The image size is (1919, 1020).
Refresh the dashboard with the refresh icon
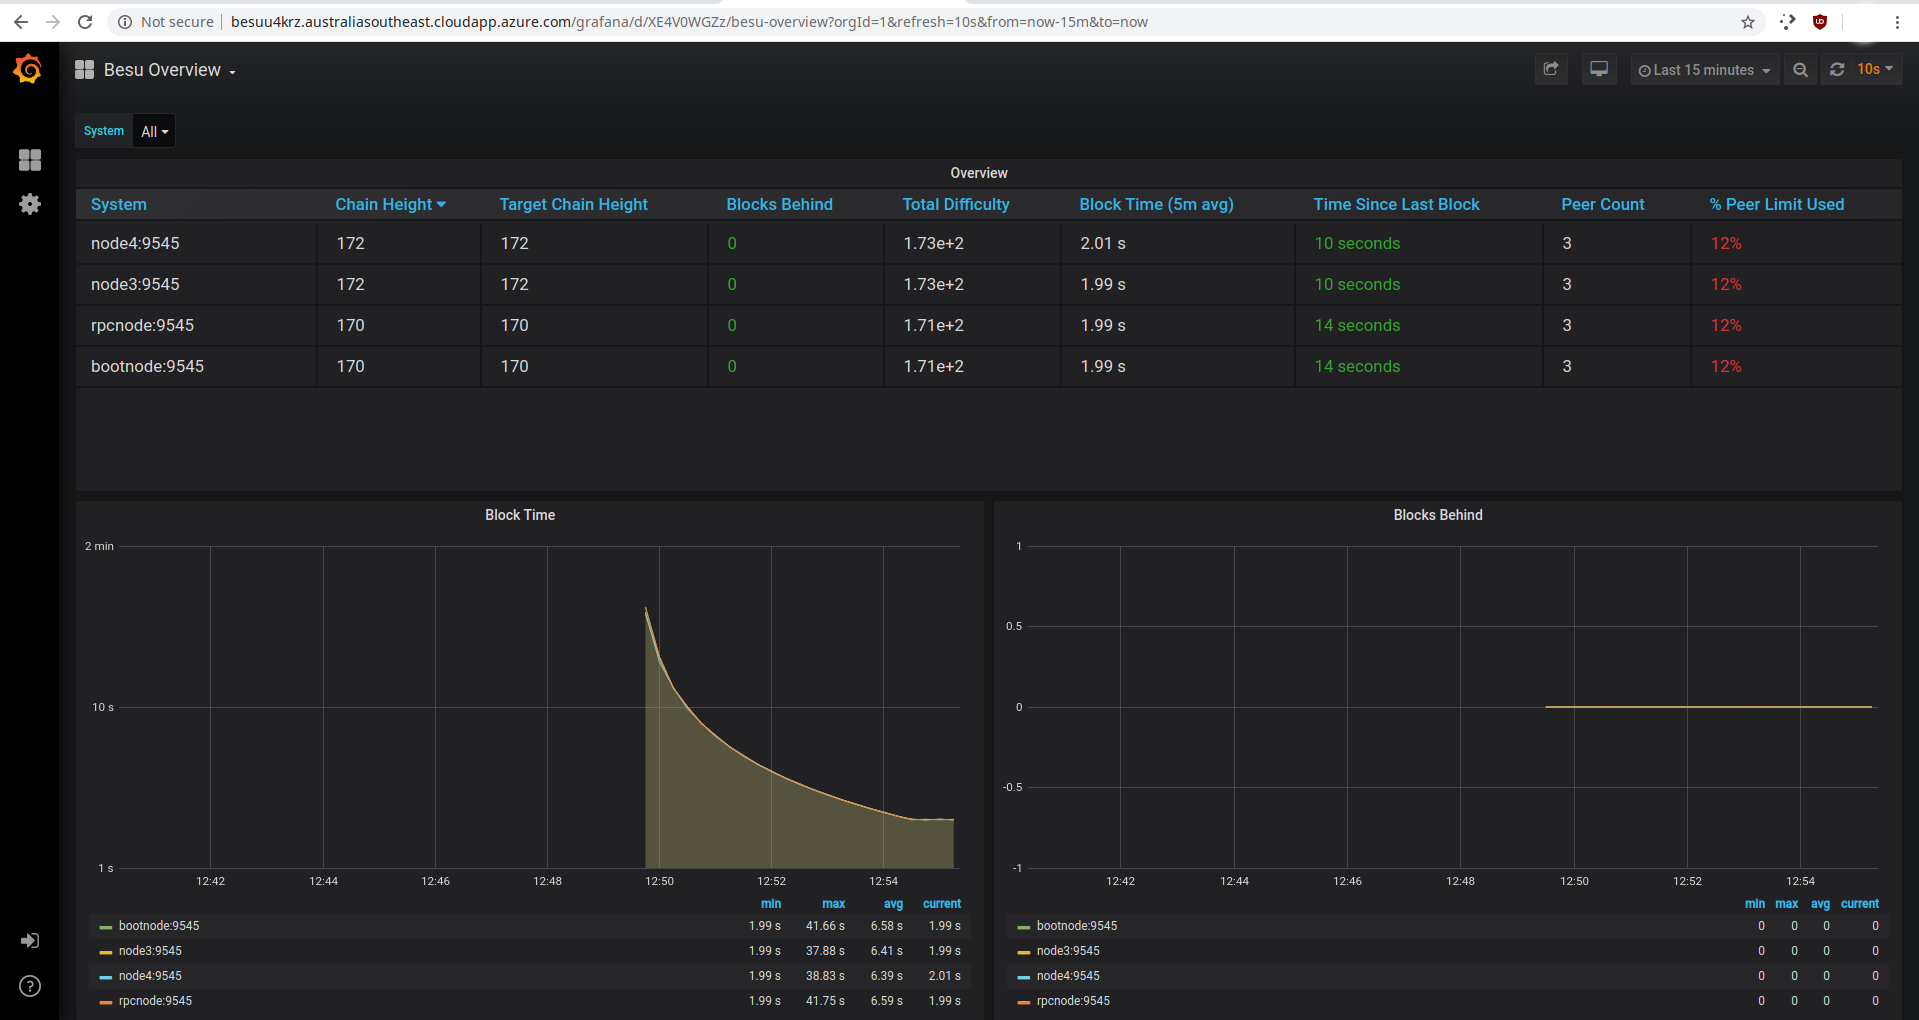pos(1837,69)
